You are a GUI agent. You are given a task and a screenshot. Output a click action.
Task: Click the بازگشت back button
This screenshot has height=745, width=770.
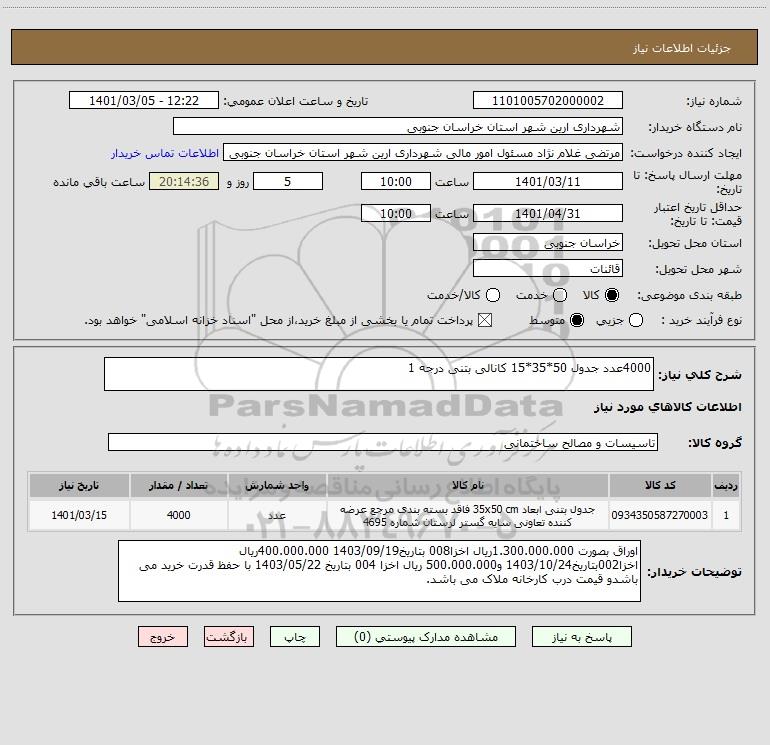(x=229, y=637)
